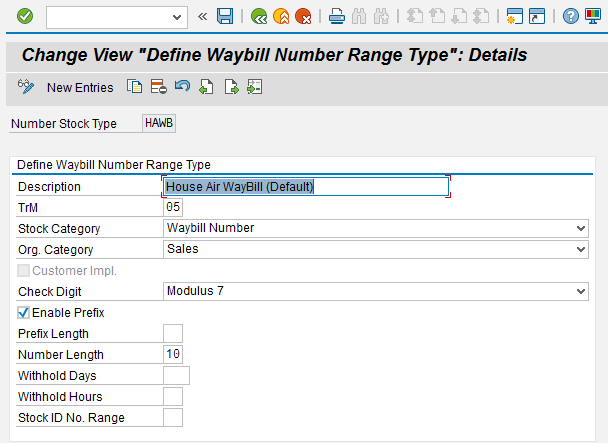This screenshot has width=608, height=443.
Task: Click the Number Length field
Action: pyautogui.click(x=173, y=354)
